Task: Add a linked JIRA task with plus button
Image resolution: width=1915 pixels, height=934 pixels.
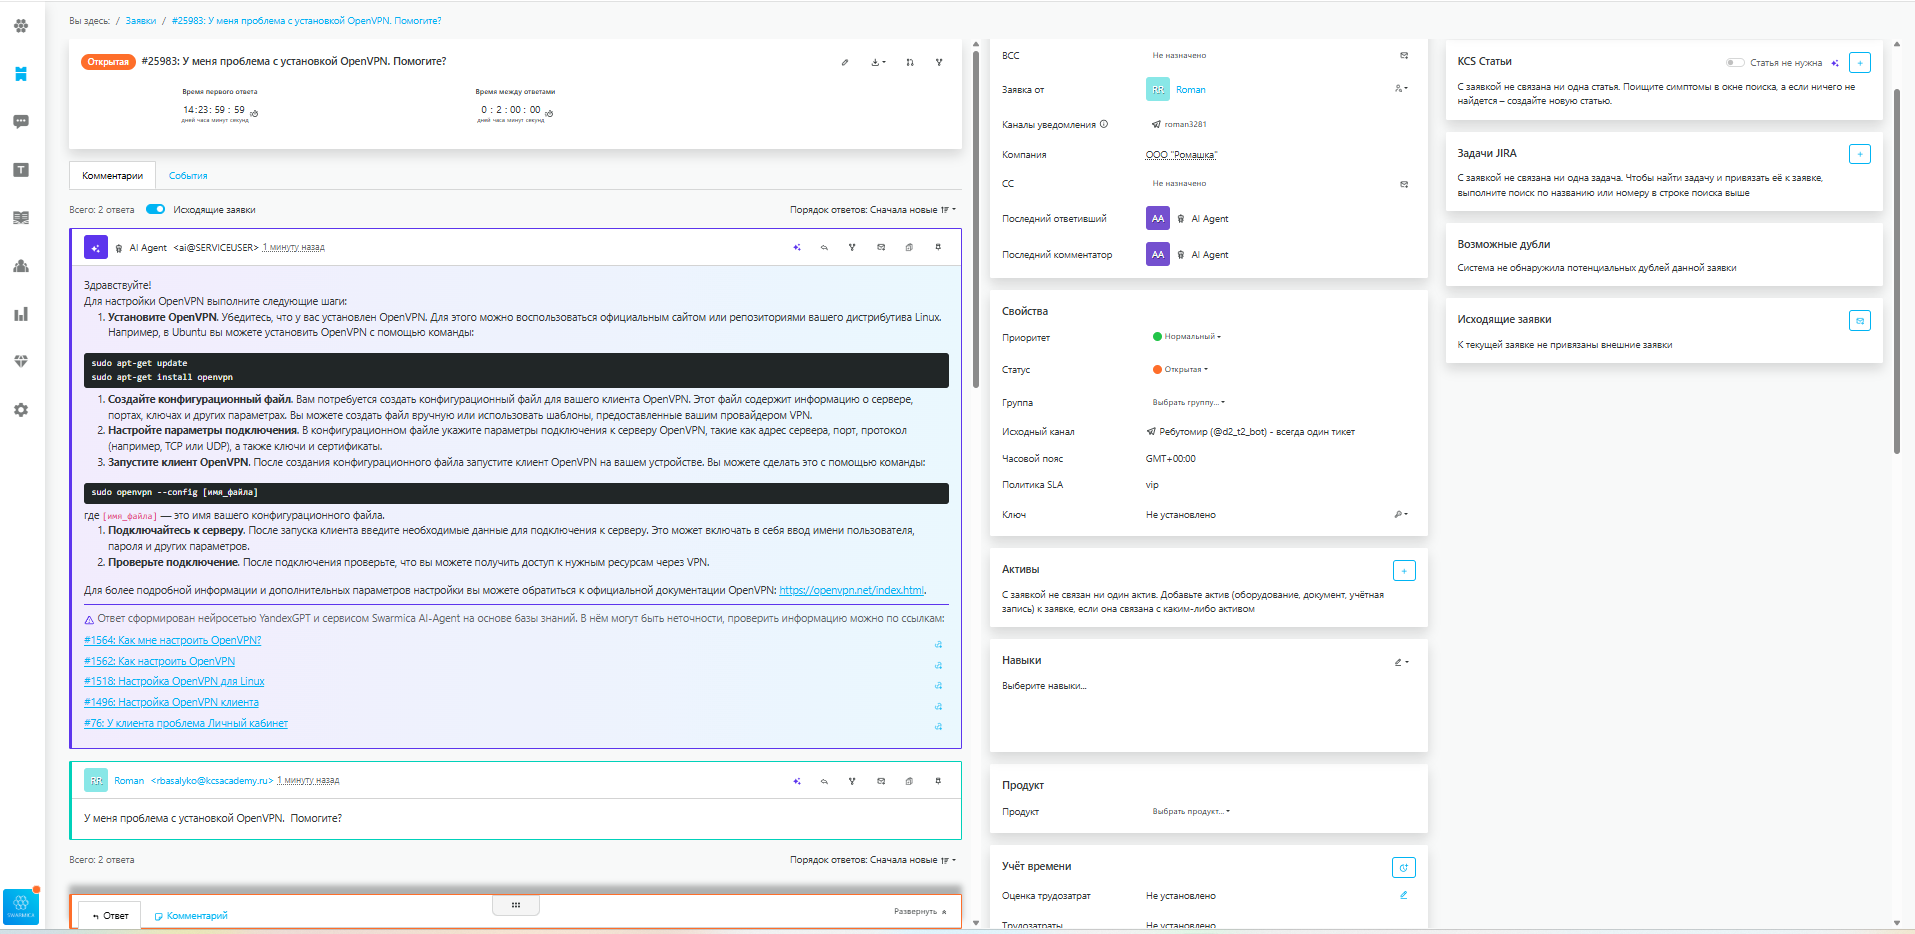Action: click(1859, 154)
